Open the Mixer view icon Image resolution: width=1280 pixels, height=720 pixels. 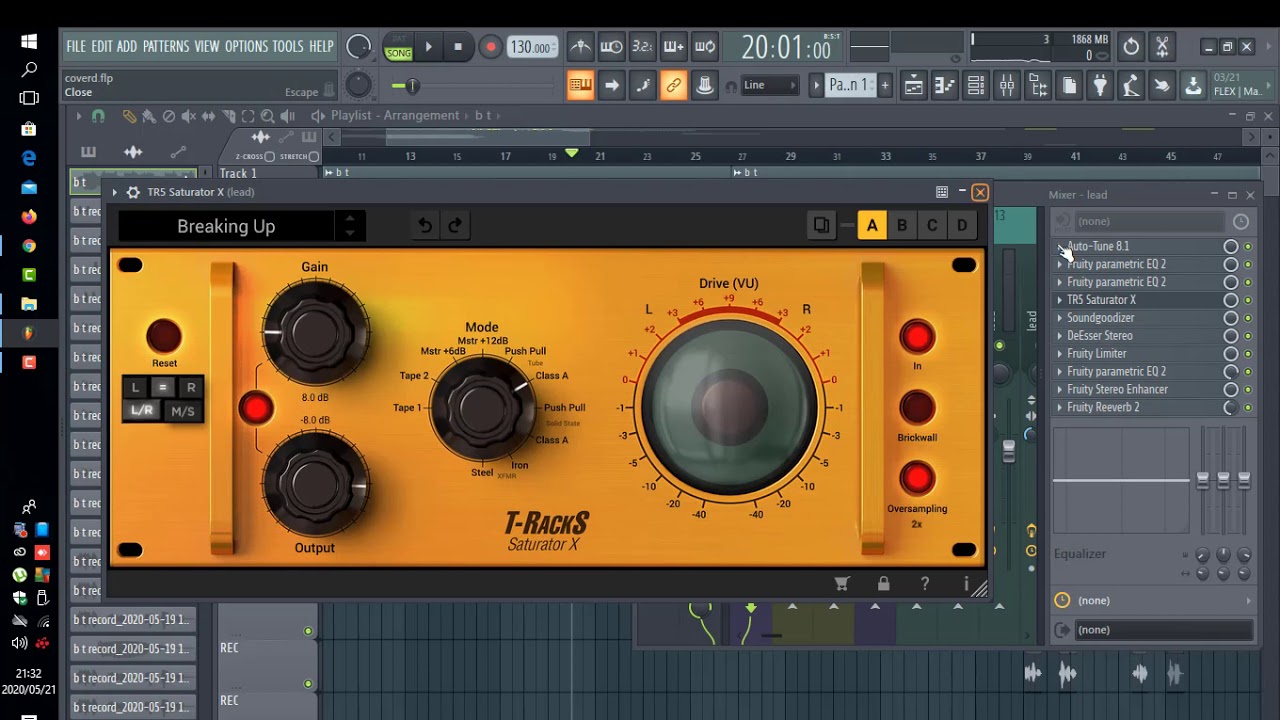(1006, 86)
